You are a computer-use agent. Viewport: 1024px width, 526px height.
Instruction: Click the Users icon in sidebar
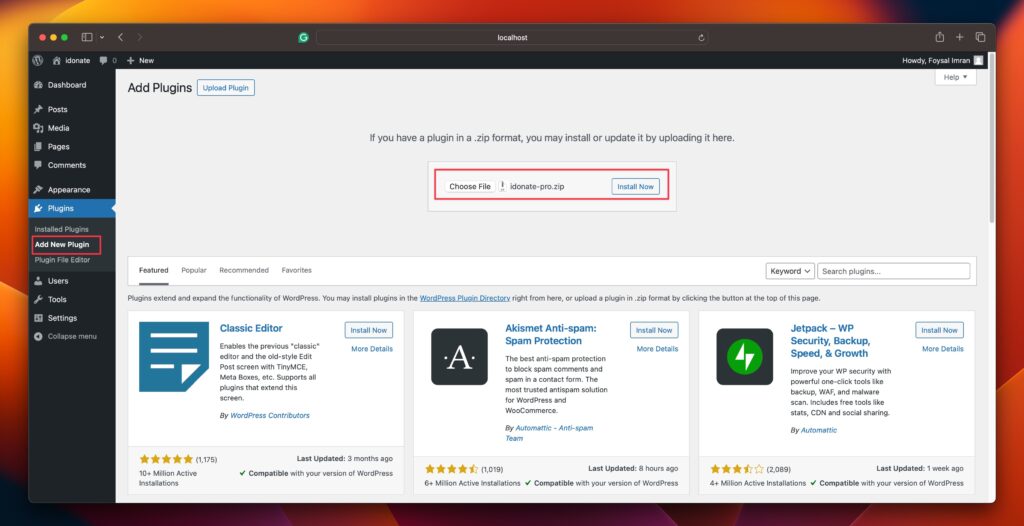(38, 281)
